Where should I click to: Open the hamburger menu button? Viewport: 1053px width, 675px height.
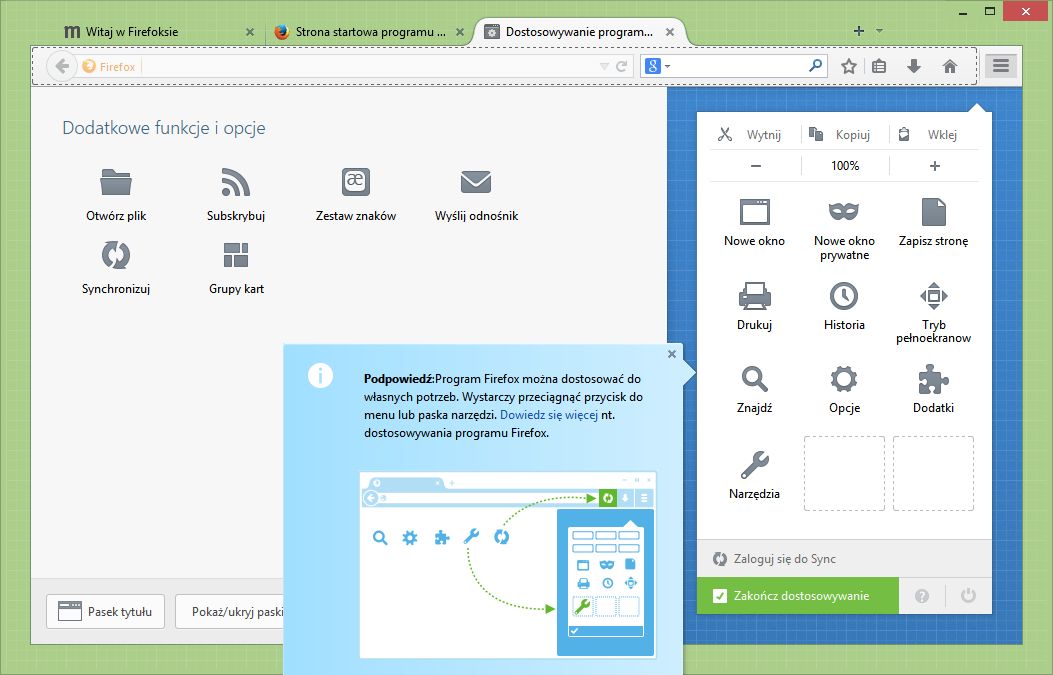coord(1001,66)
